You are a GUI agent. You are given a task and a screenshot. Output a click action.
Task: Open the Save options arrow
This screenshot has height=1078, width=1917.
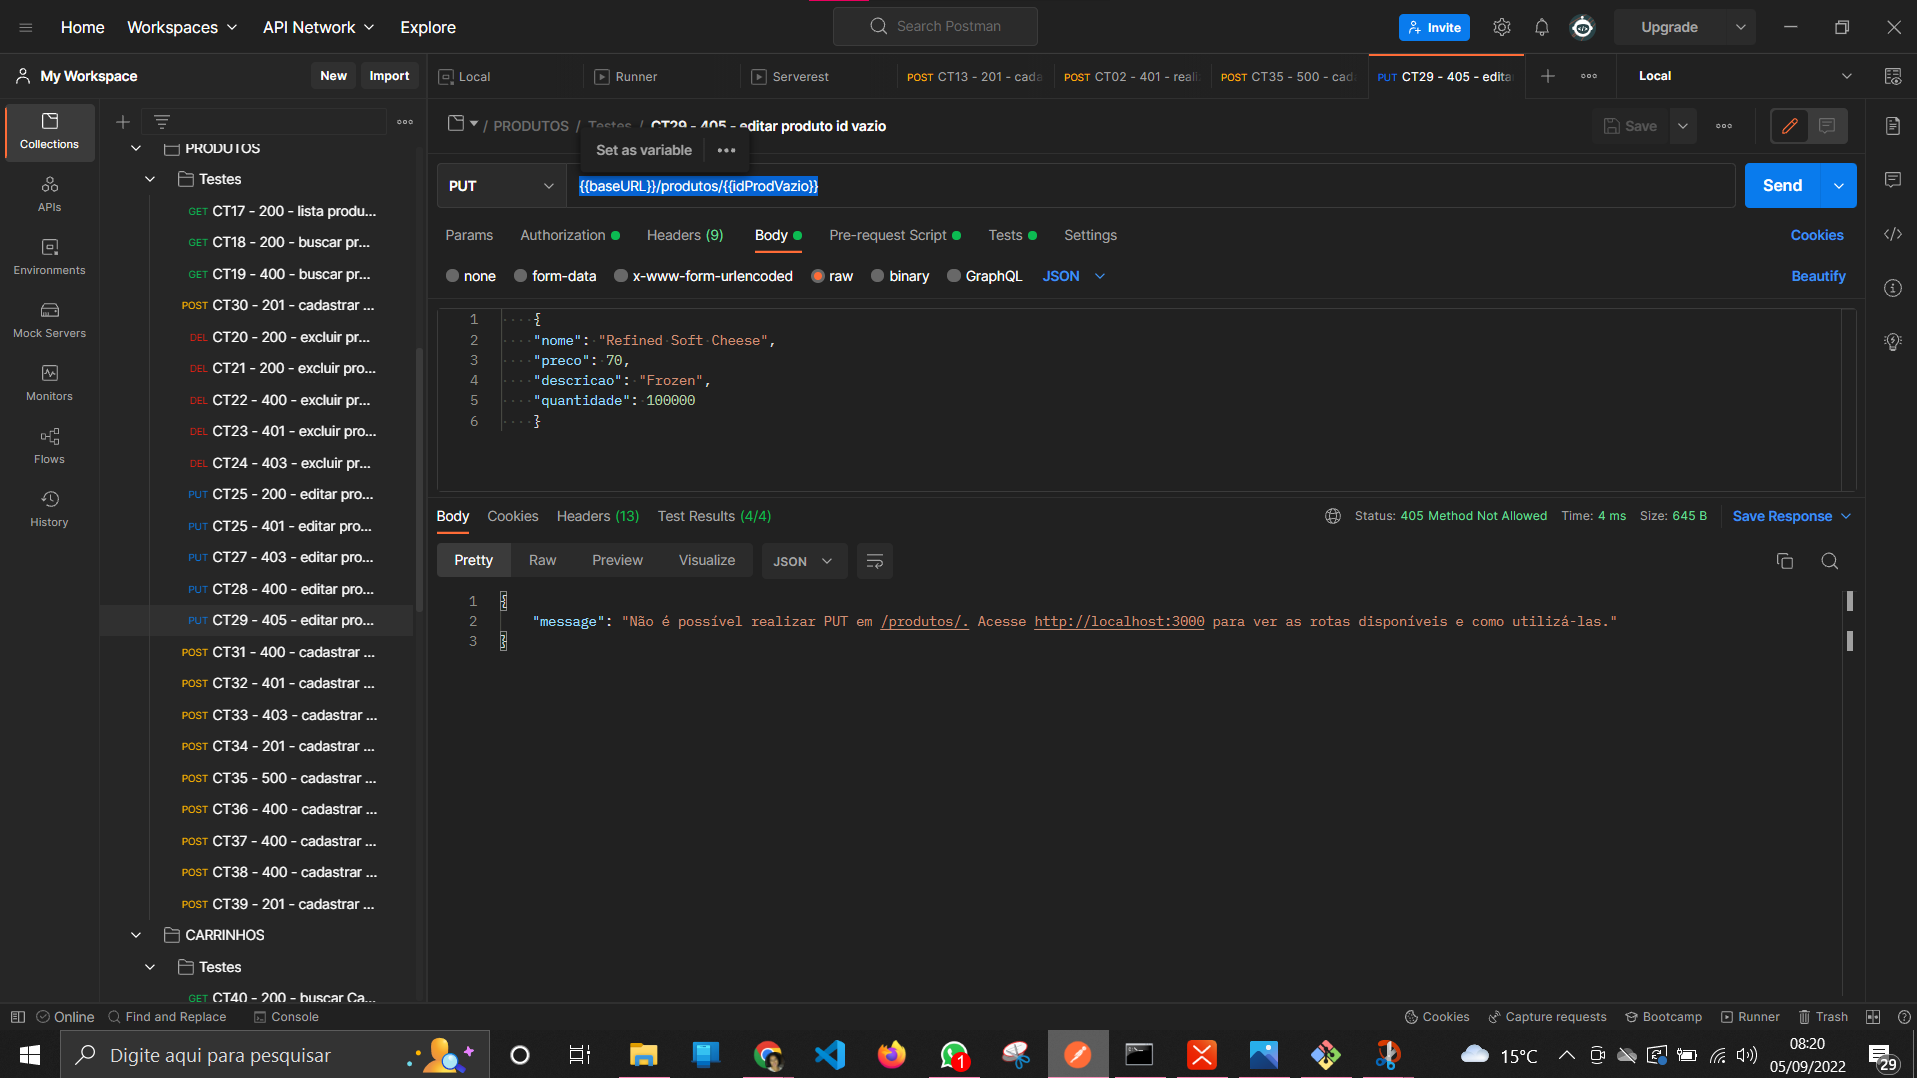pos(1683,126)
